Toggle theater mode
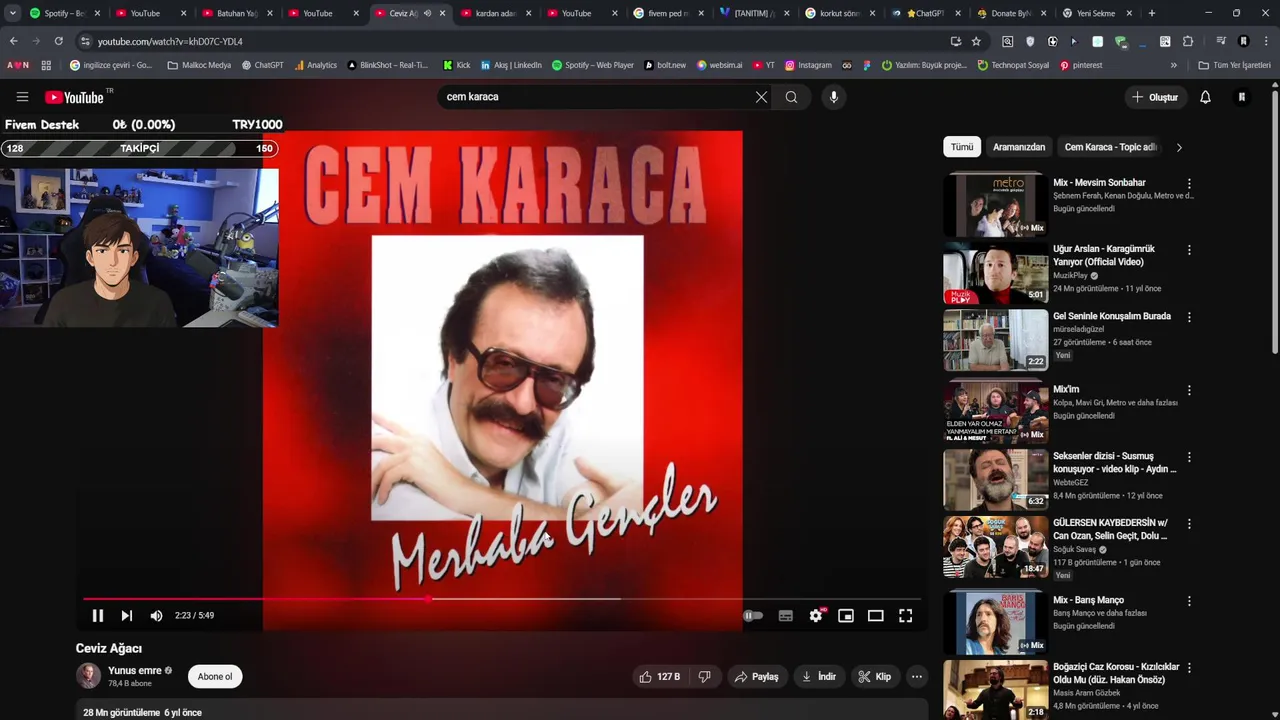Screen dimensions: 1280x720 pos(875,616)
